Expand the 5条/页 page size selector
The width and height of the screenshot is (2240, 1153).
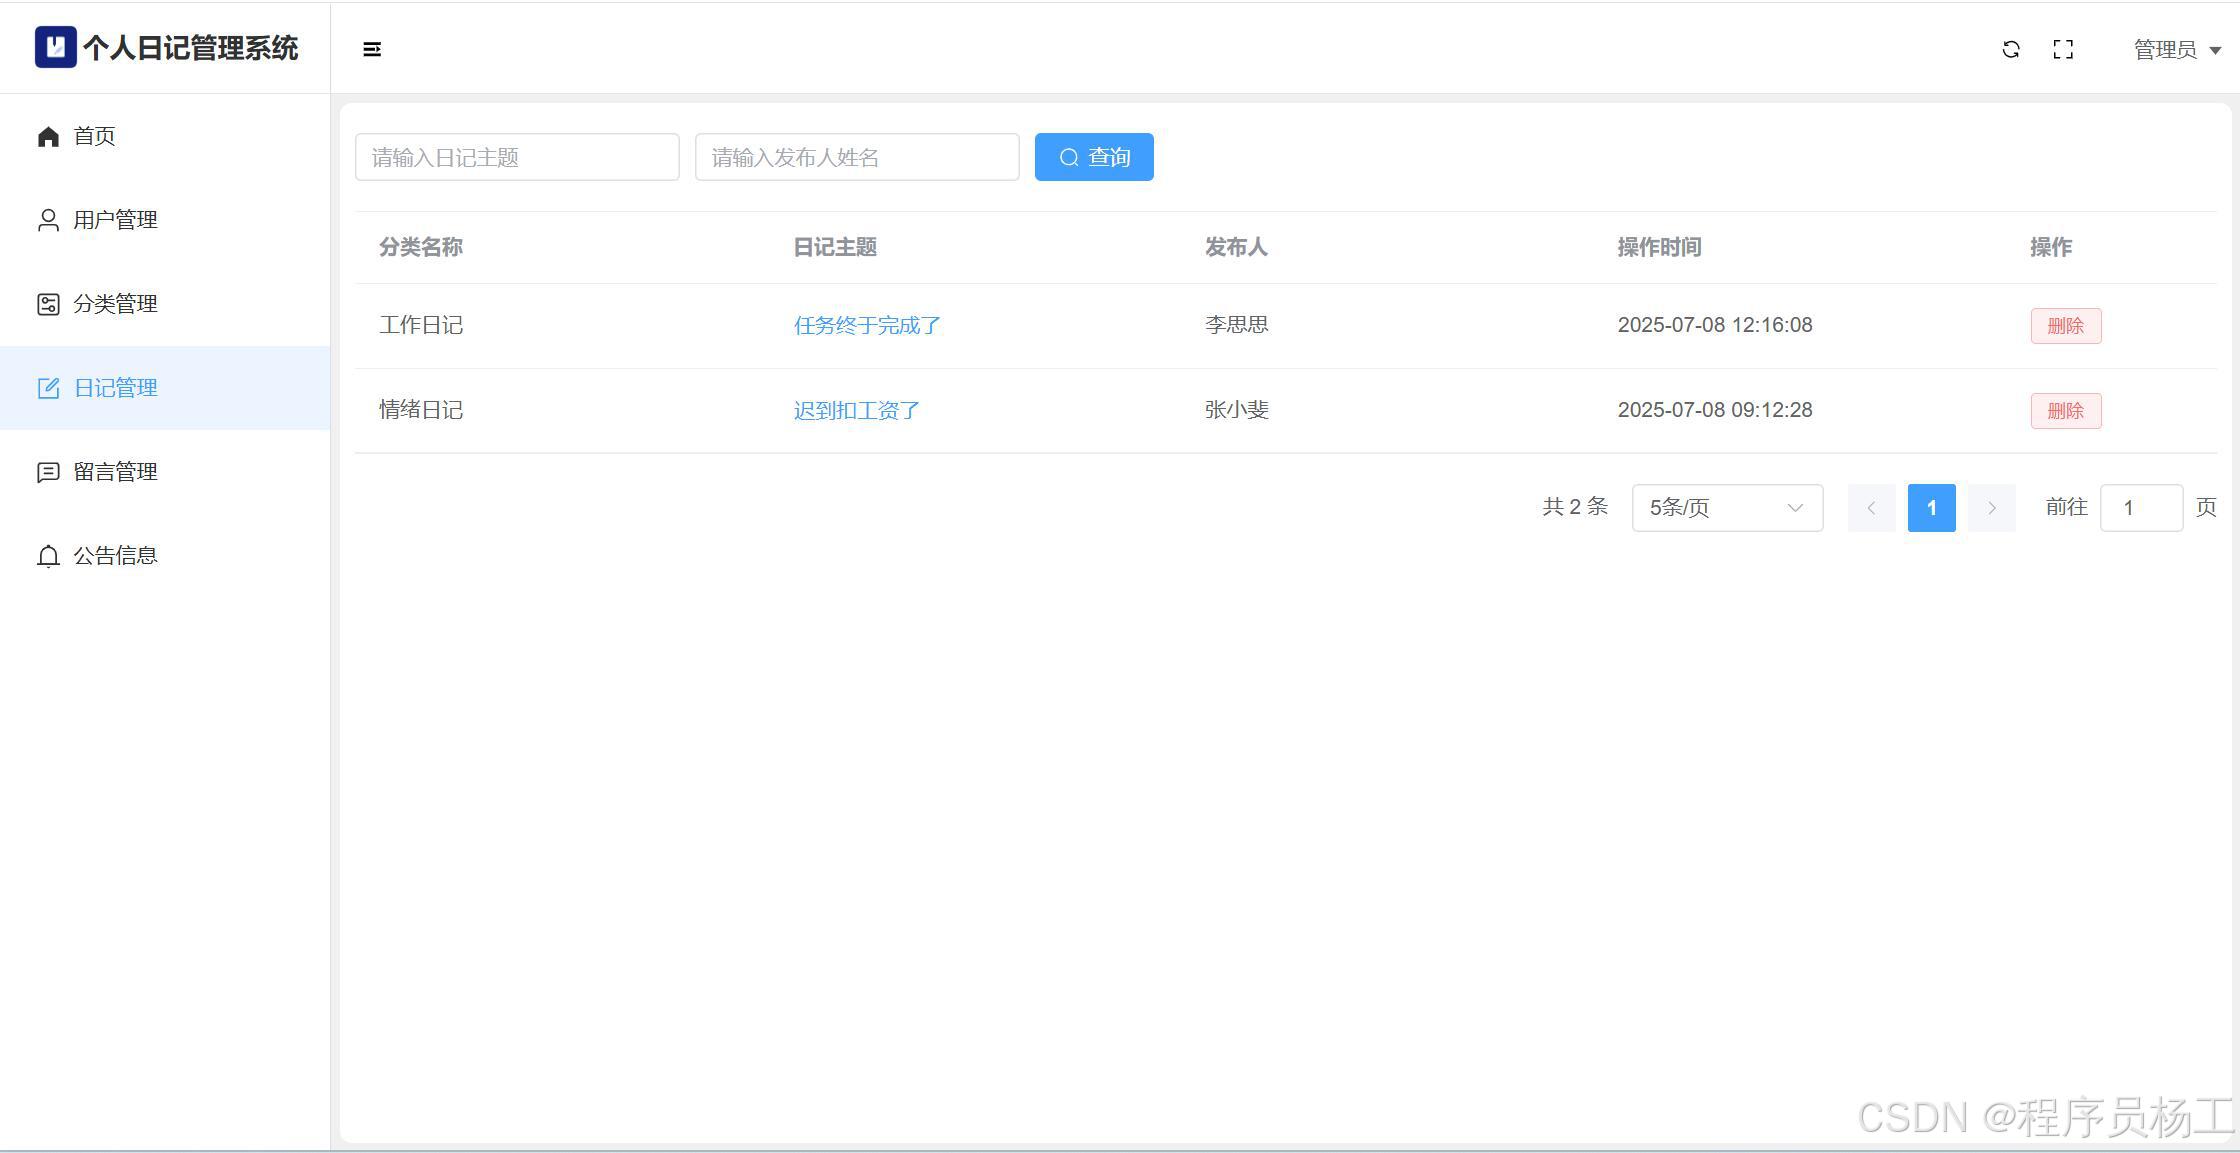point(1727,508)
